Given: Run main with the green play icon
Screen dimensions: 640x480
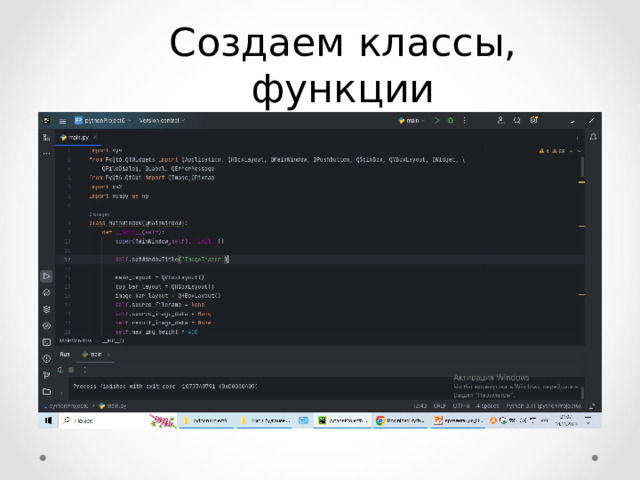Looking at the screenshot, I should click(437, 120).
